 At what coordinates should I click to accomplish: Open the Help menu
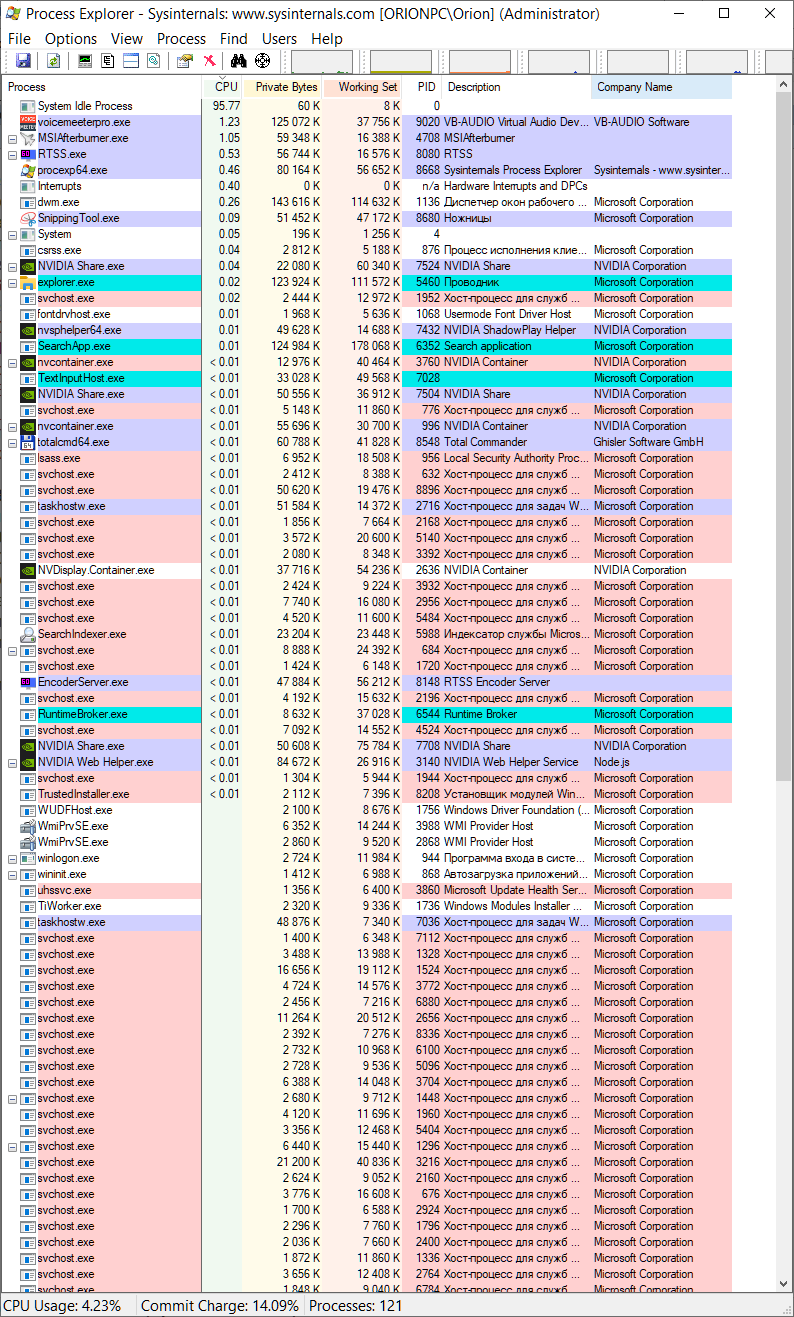click(x=327, y=38)
